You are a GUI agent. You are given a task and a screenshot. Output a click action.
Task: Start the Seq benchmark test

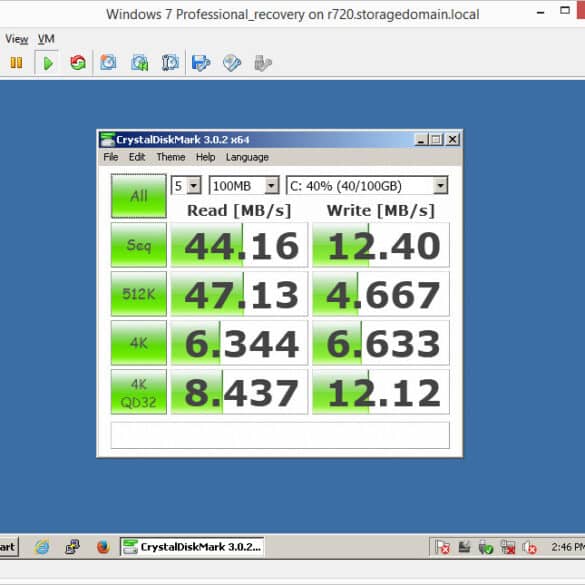coord(139,245)
